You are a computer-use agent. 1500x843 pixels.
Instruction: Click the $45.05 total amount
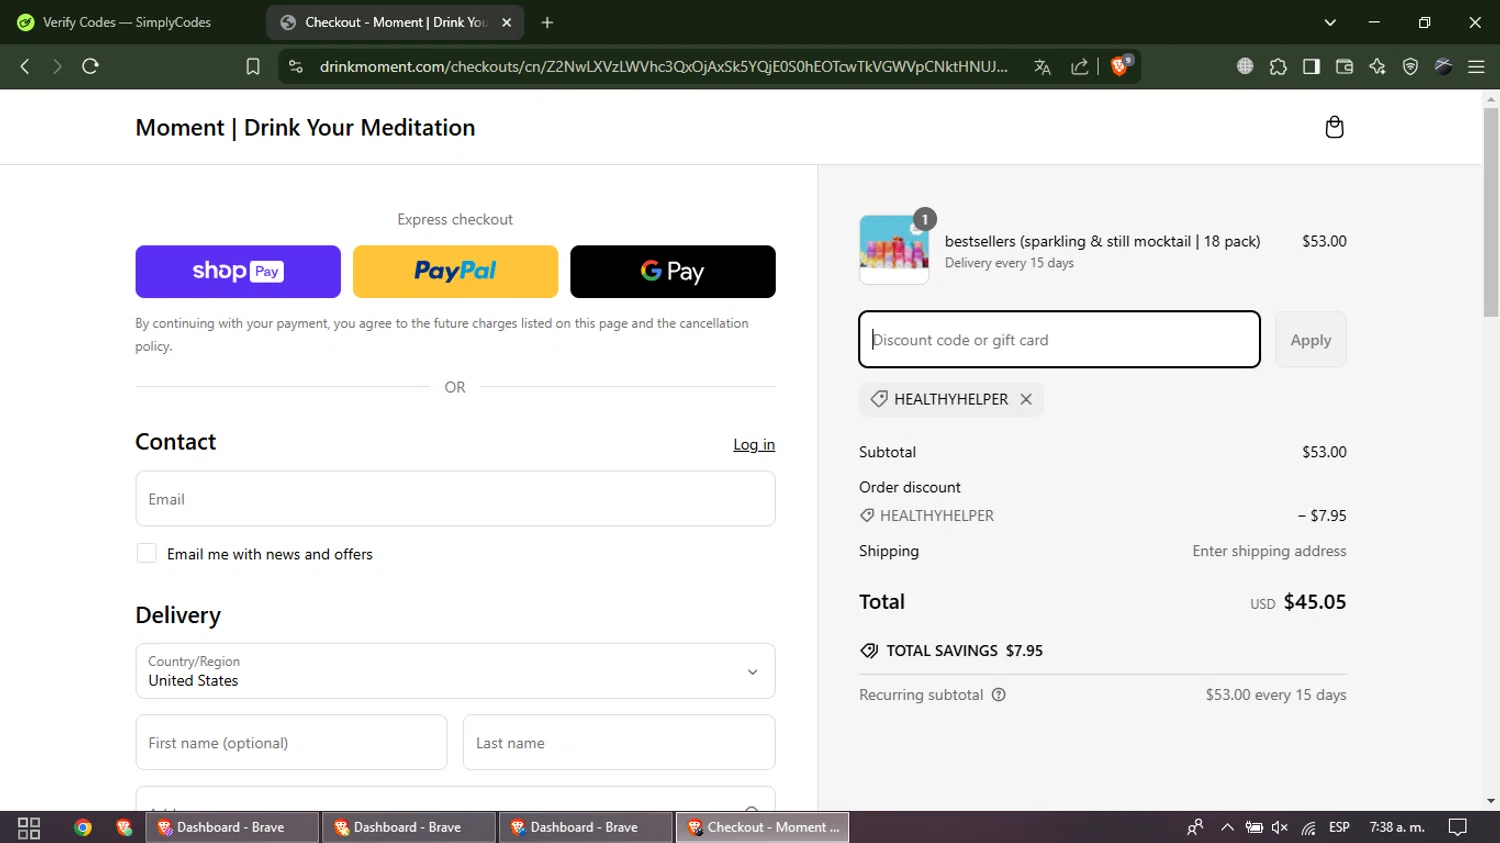[x=1315, y=602]
